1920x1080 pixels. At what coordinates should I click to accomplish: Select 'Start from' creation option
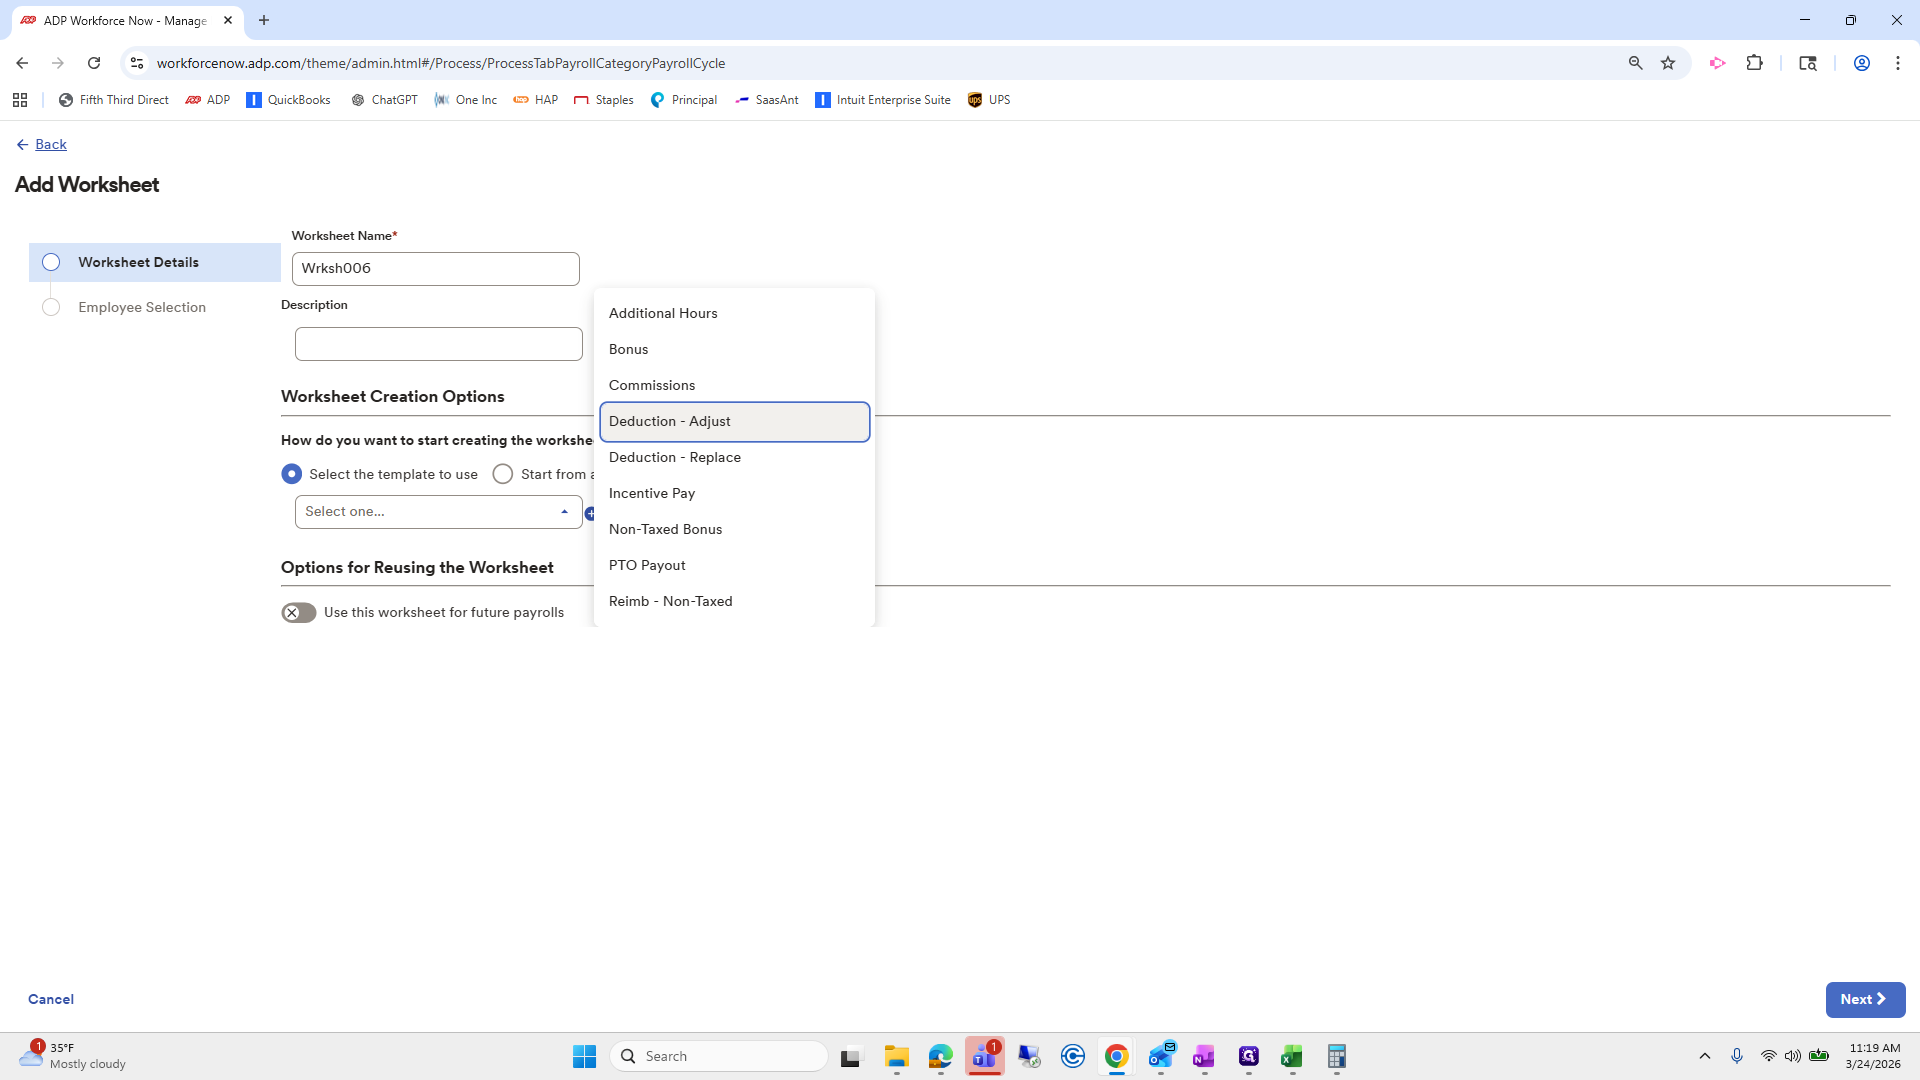pos(503,473)
